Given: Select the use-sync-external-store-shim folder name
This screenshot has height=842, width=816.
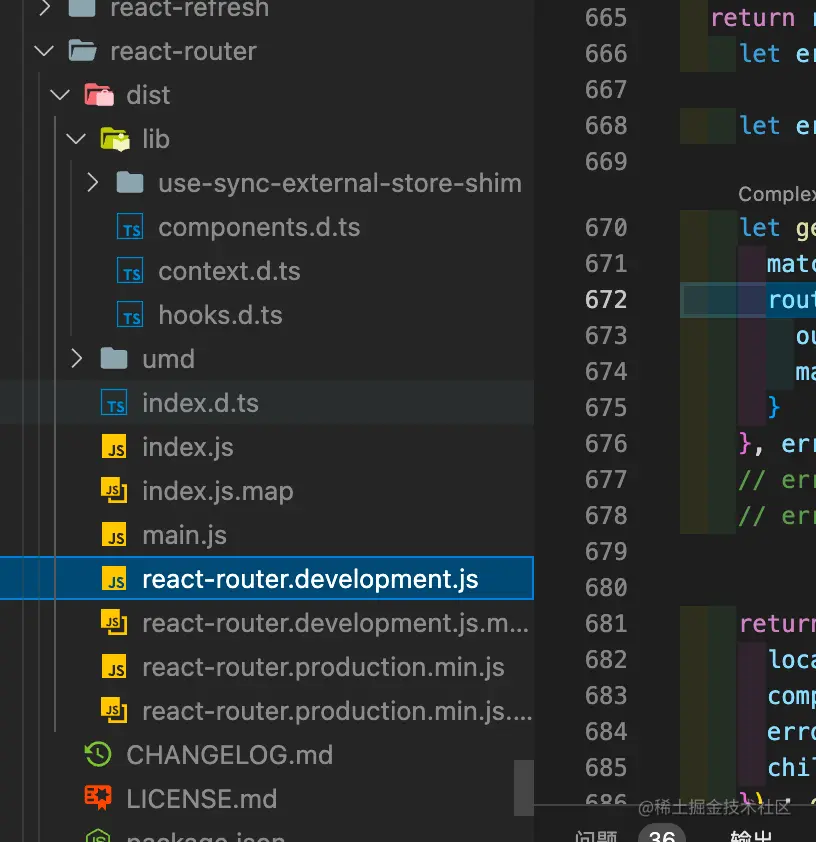Looking at the screenshot, I should point(340,184).
